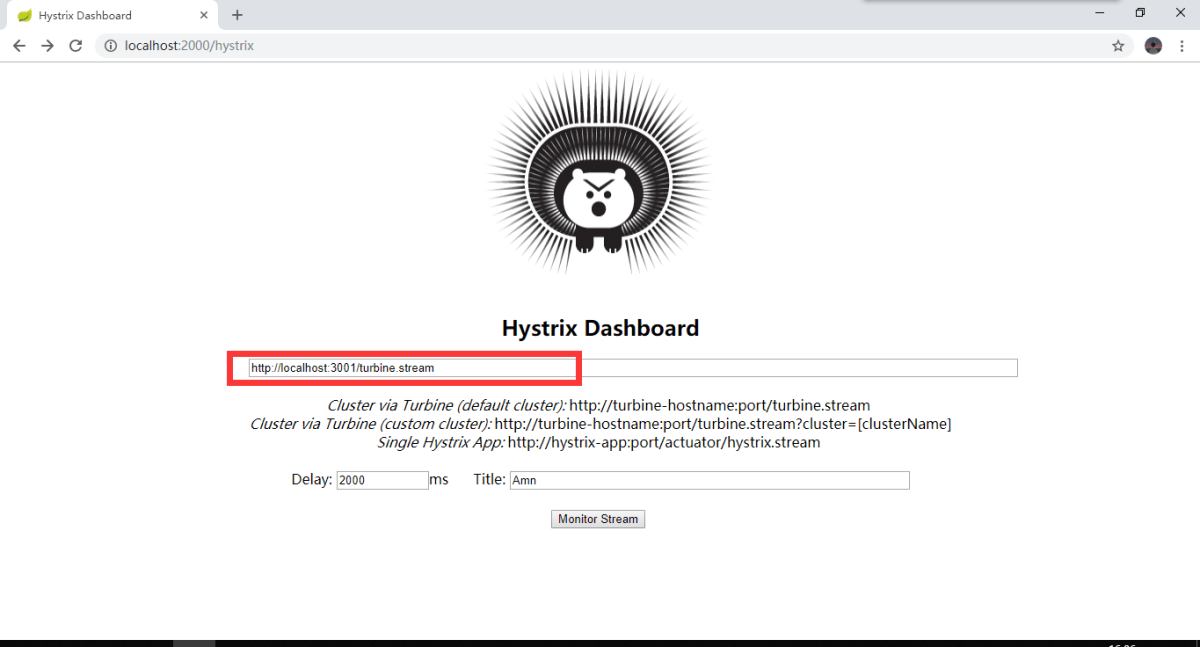Select the Hystrix Dashboard tab
This screenshot has height=647, width=1200.
click(x=110, y=15)
